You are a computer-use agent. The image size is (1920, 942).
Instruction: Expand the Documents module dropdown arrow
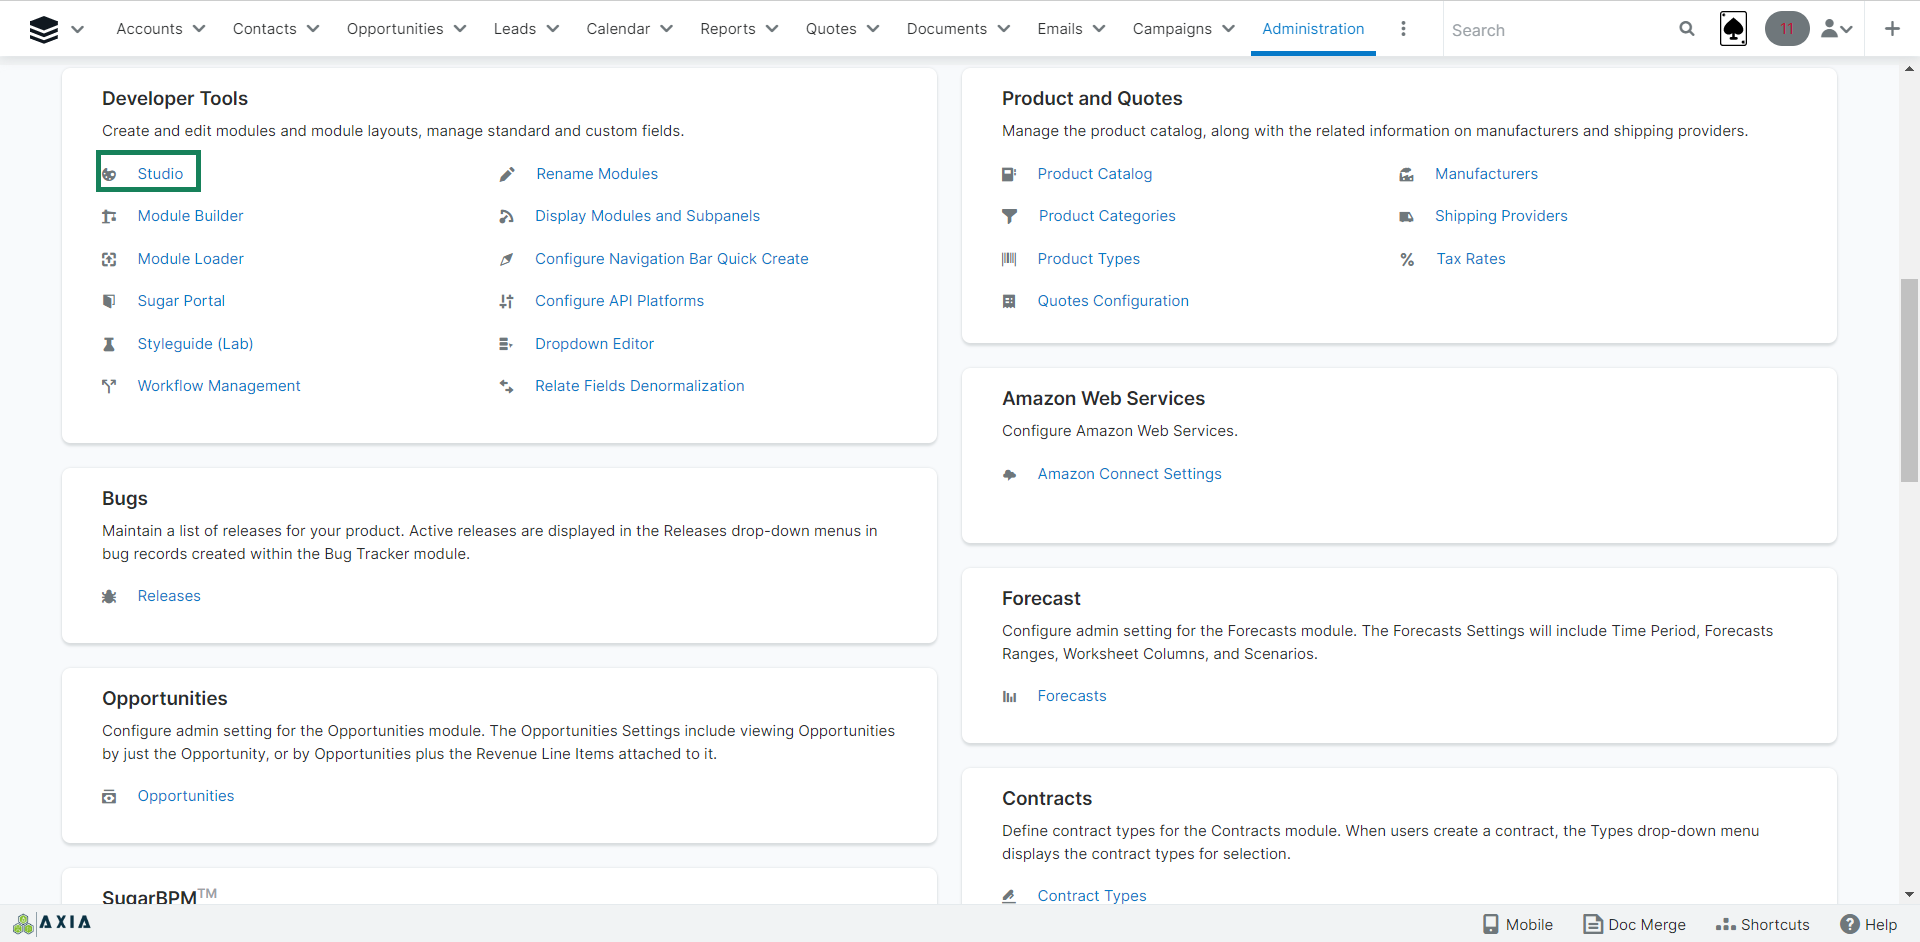coord(1004,29)
